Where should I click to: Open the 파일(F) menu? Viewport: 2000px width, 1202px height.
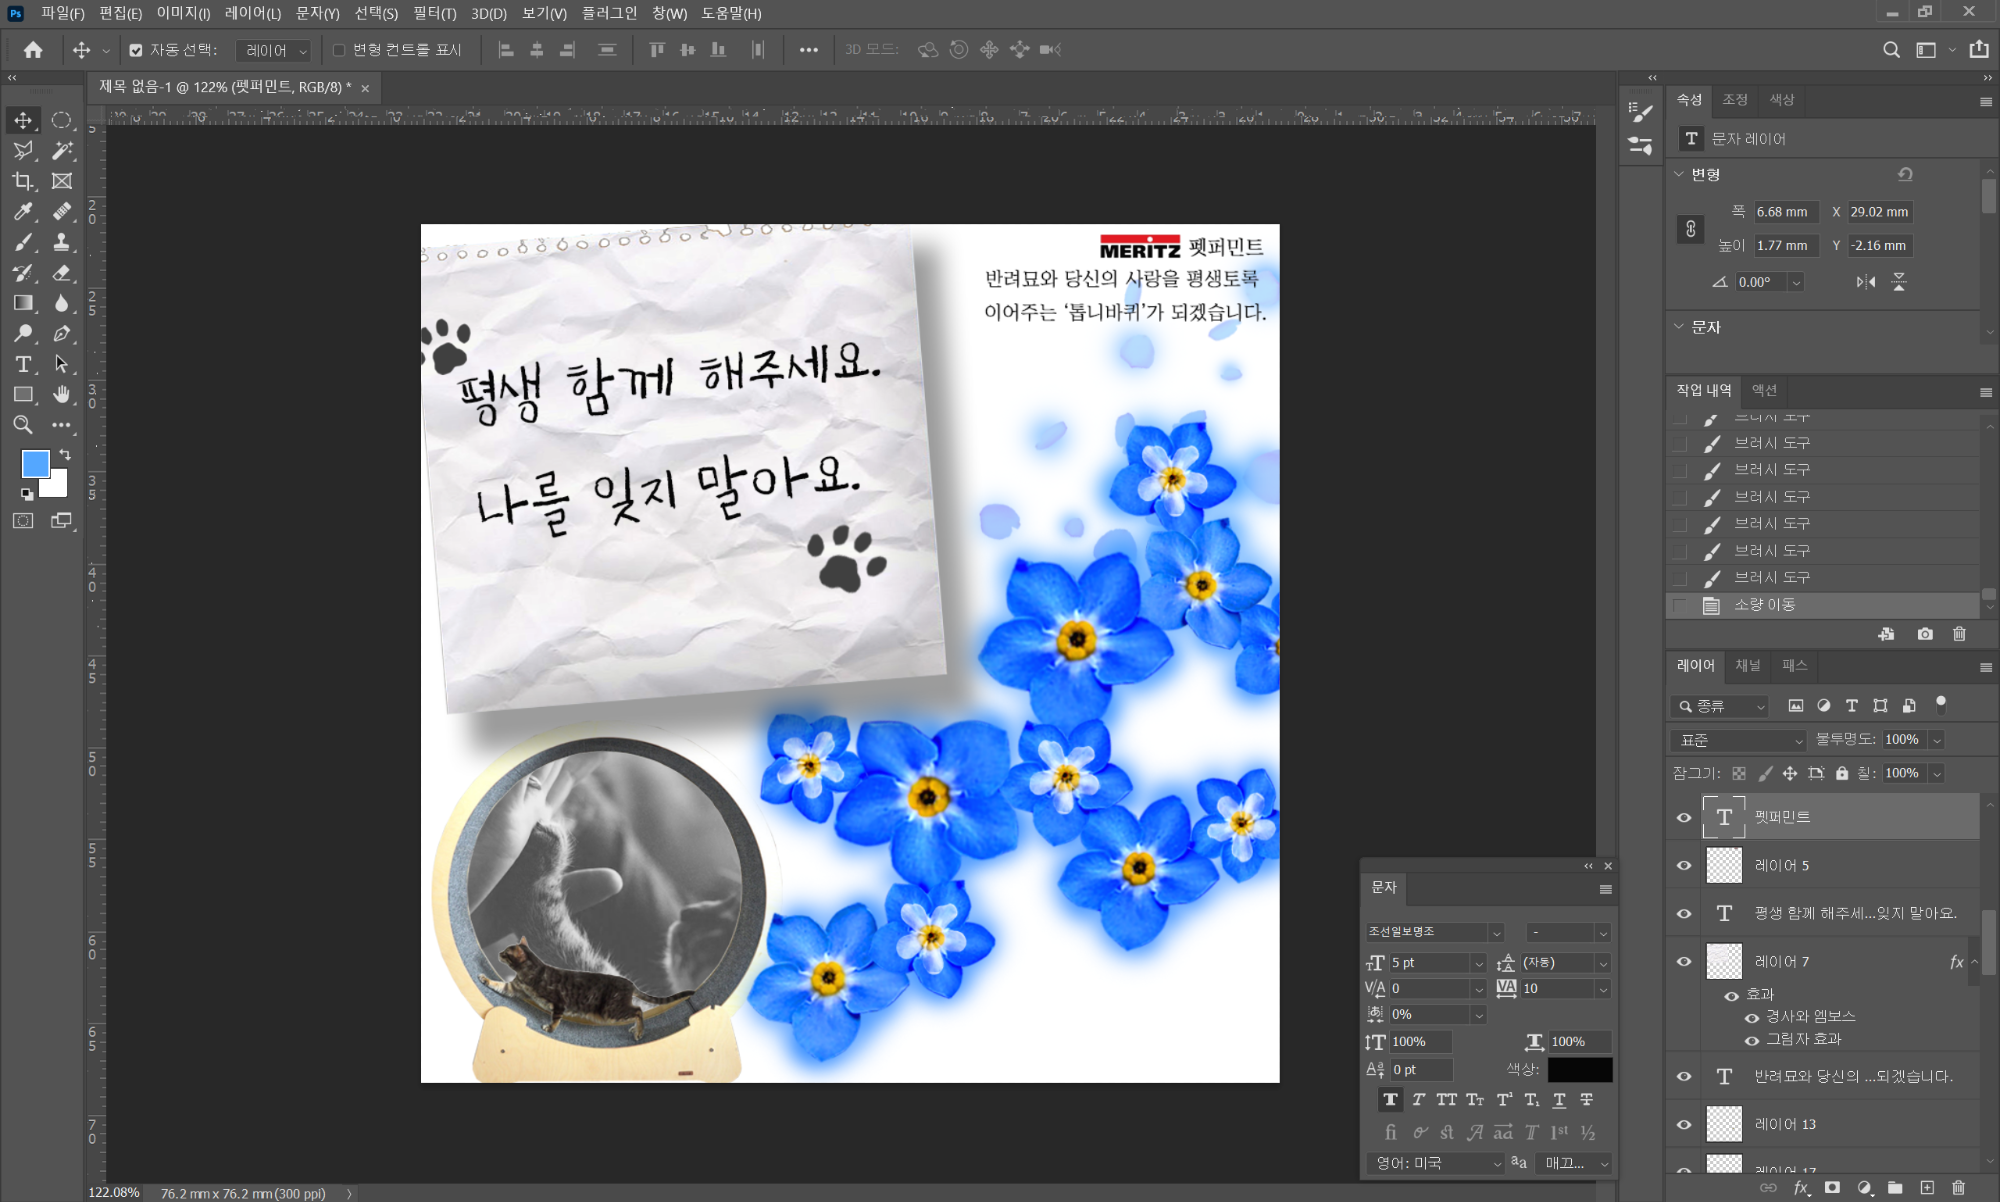pos(62,13)
